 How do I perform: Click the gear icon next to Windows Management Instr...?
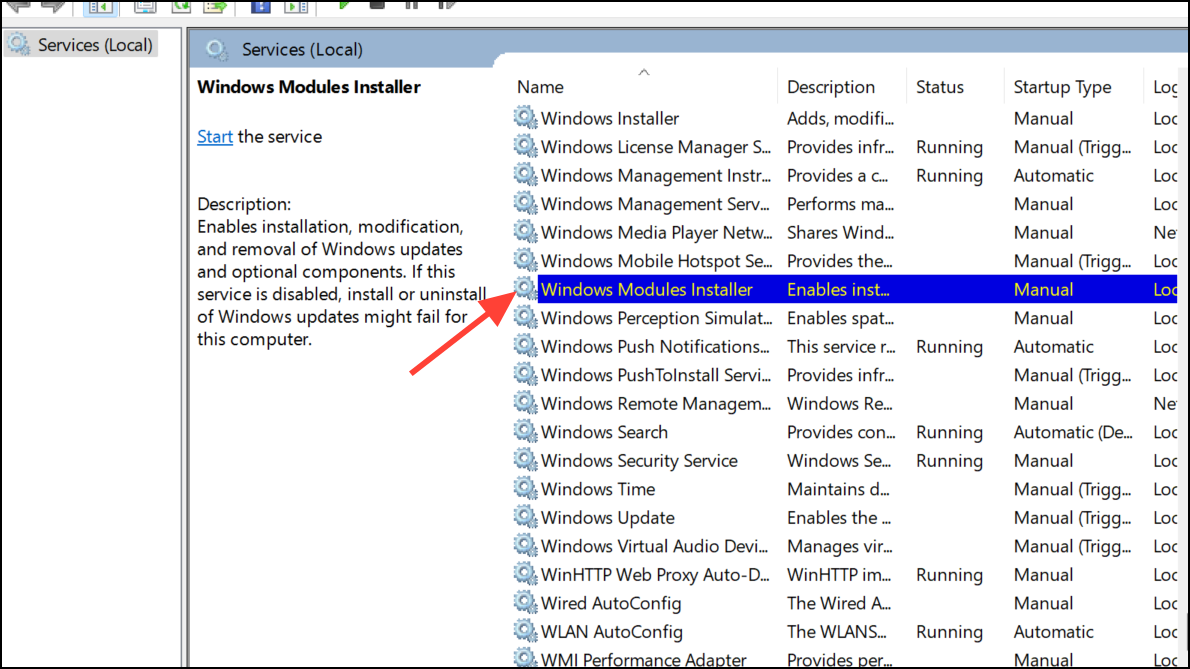coord(525,175)
